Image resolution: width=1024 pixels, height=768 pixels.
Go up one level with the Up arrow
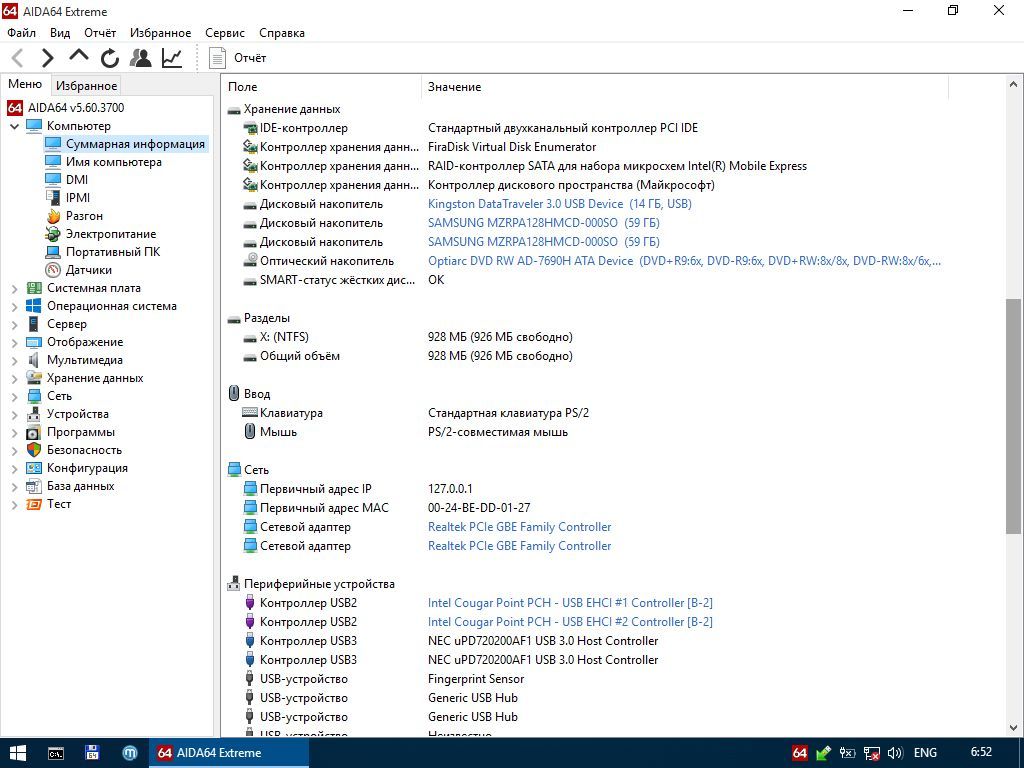click(x=78, y=57)
